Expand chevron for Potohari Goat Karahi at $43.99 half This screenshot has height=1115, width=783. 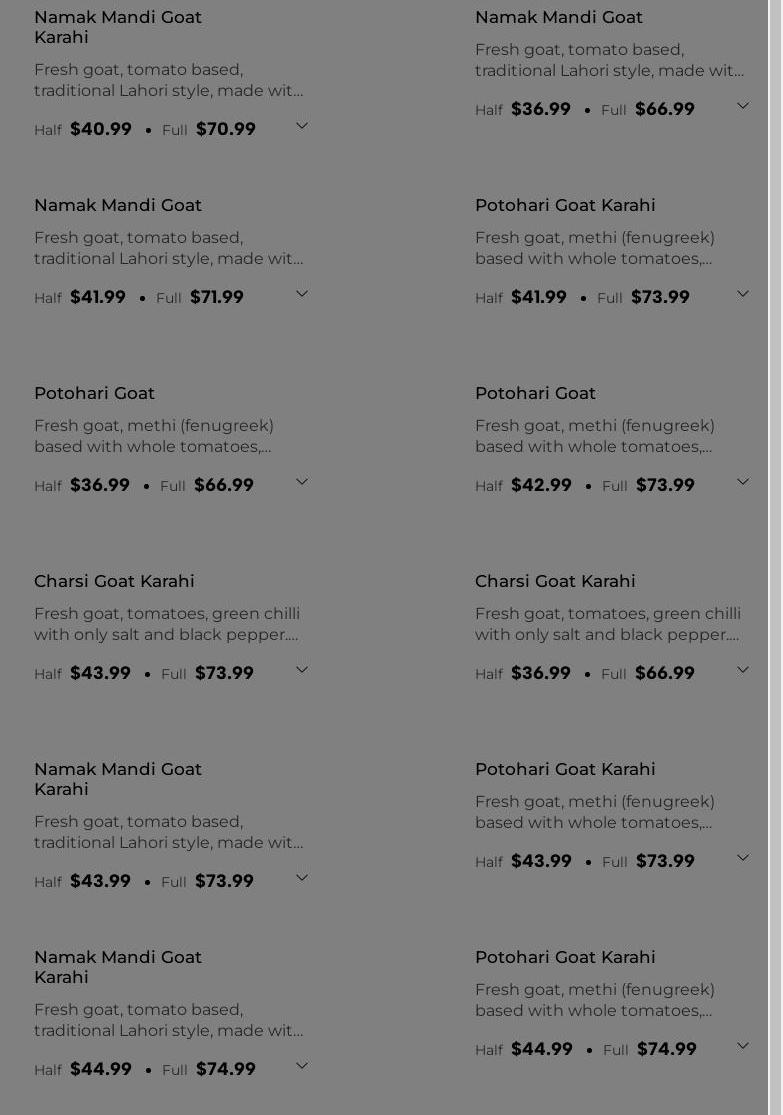click(742, 858)
